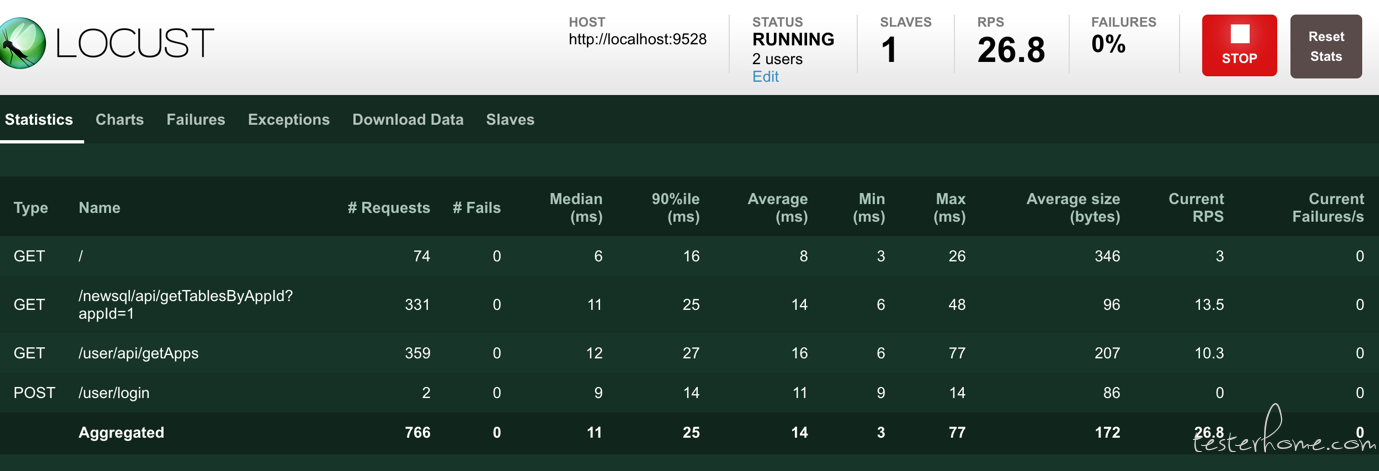The width and height of the screenshot is (1379, 471).
Task: Go to the Download Data tab
Action: click(407, 120)
